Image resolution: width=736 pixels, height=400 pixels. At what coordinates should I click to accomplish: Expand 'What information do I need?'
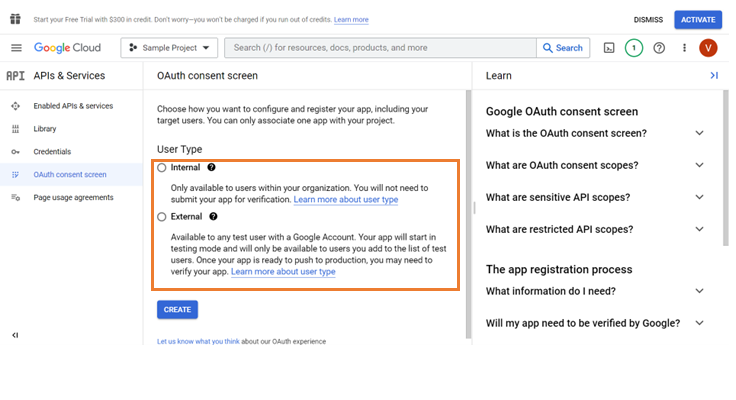(x=699, y=291)
